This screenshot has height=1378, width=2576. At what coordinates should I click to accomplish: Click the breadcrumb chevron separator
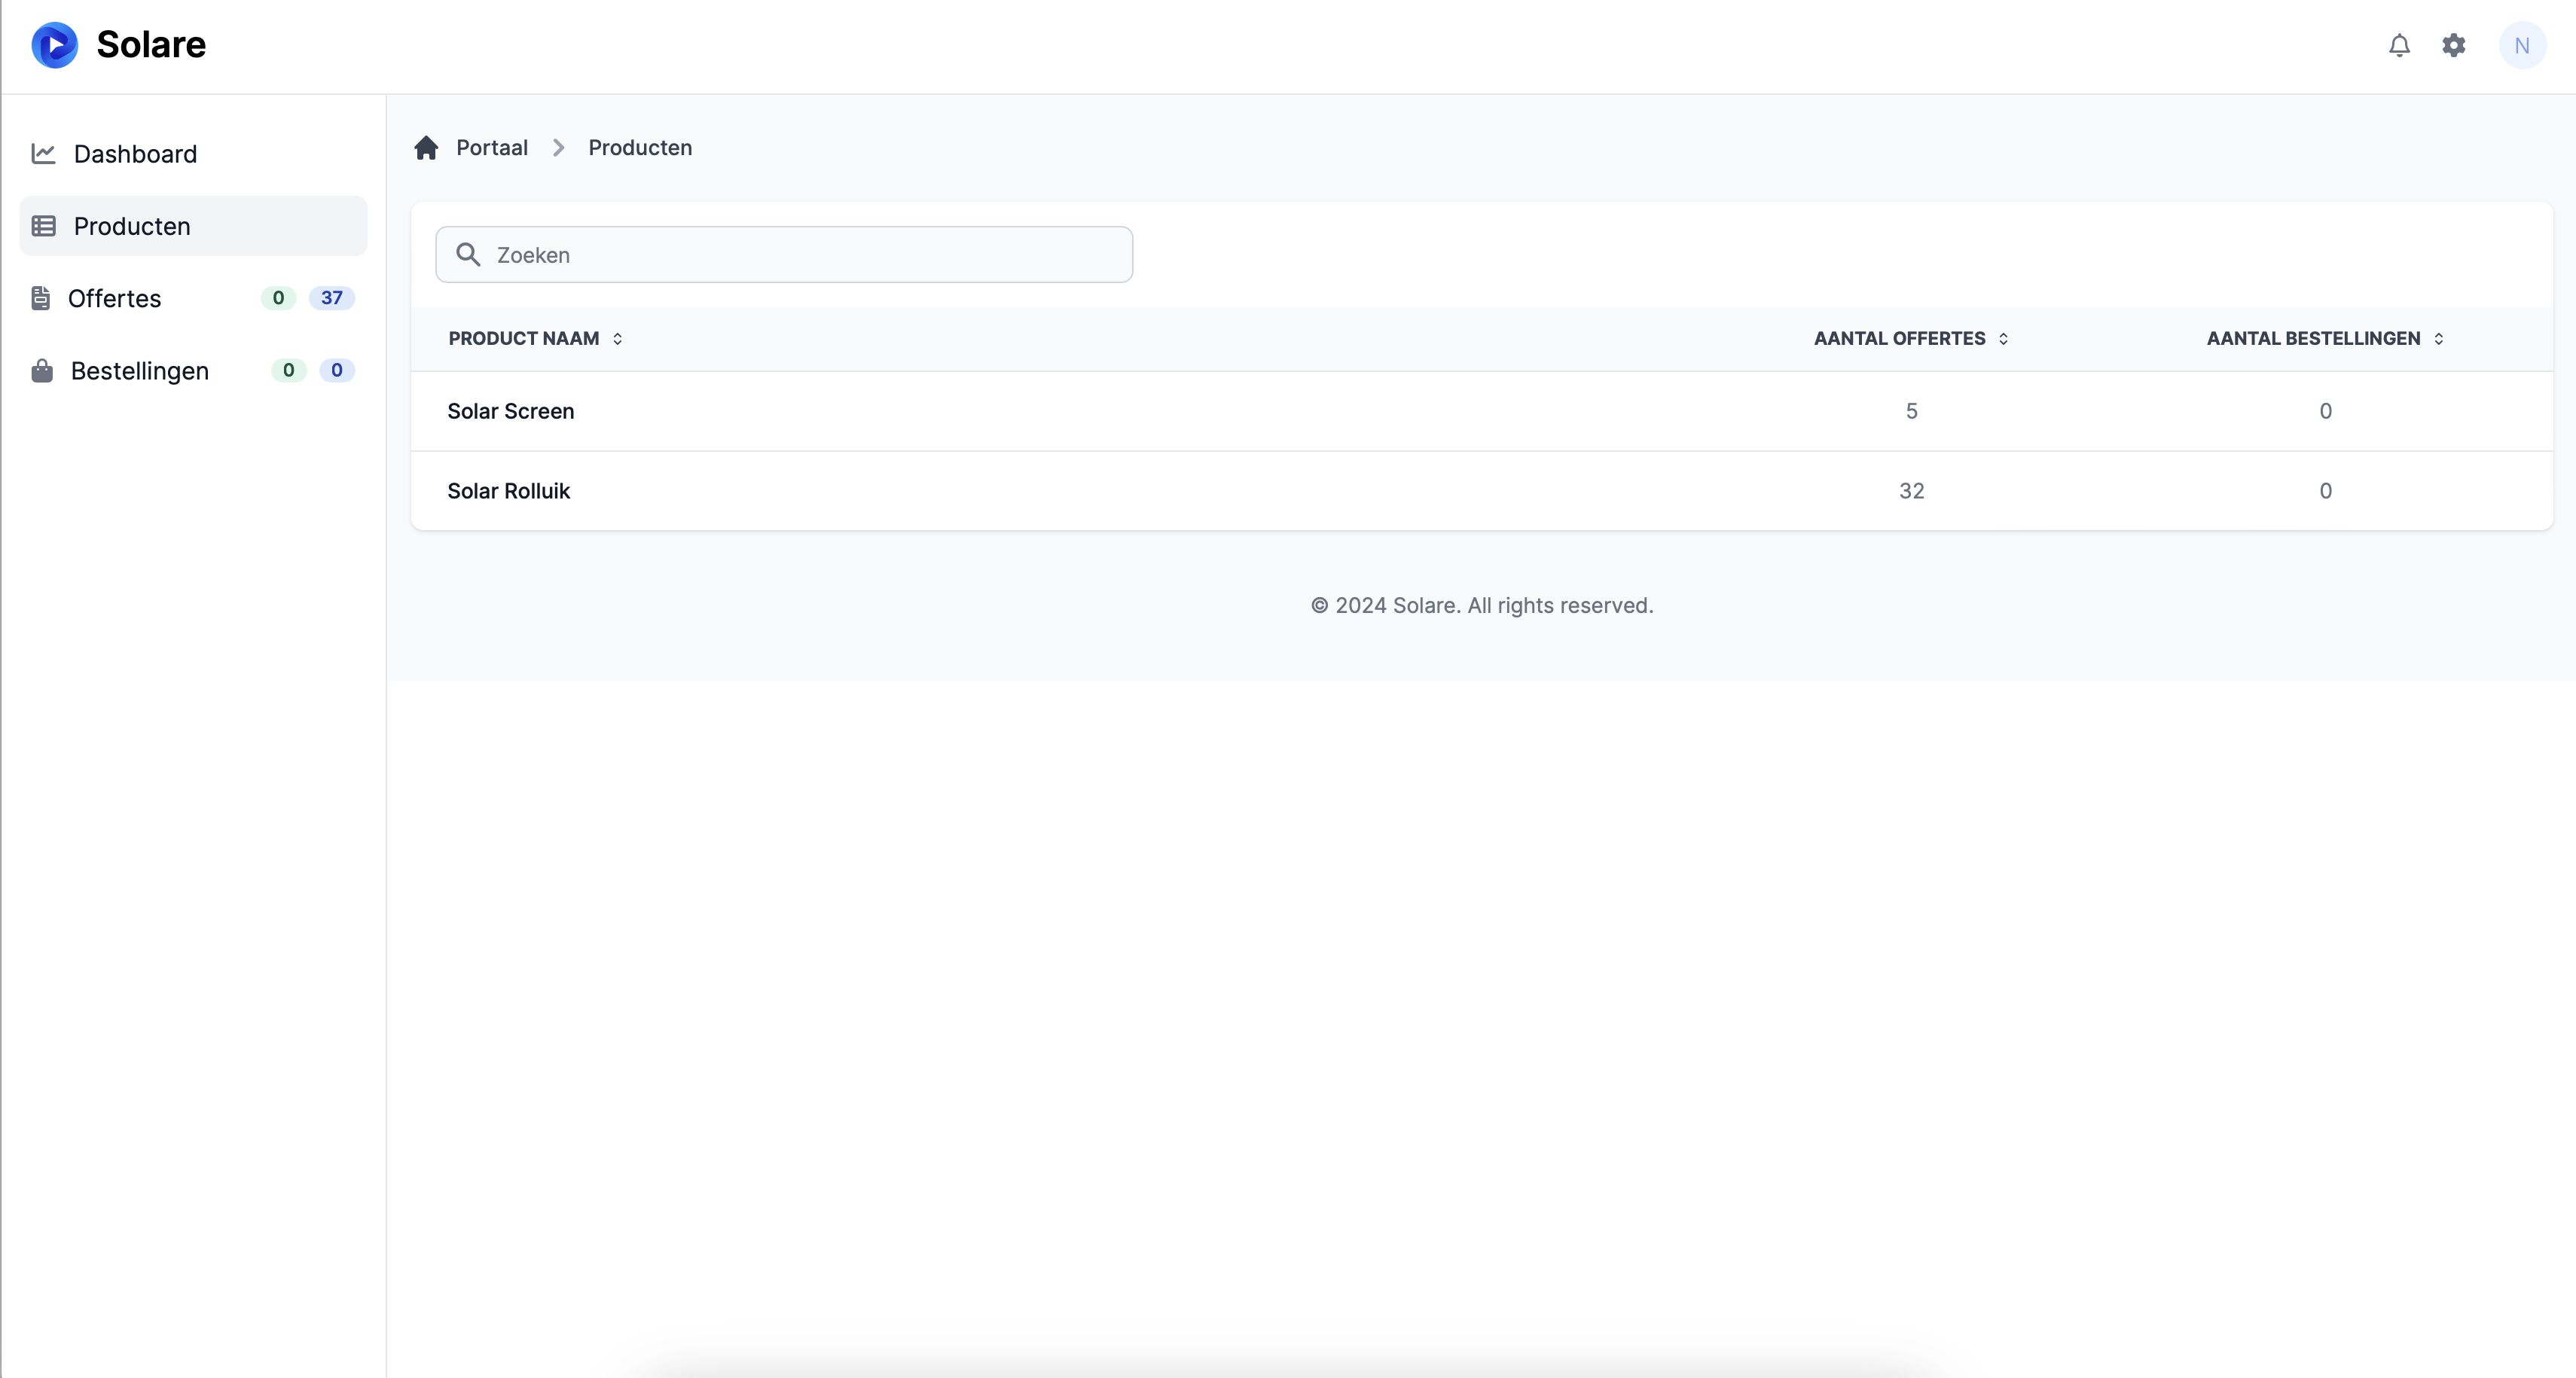click(x=558, y=148)
